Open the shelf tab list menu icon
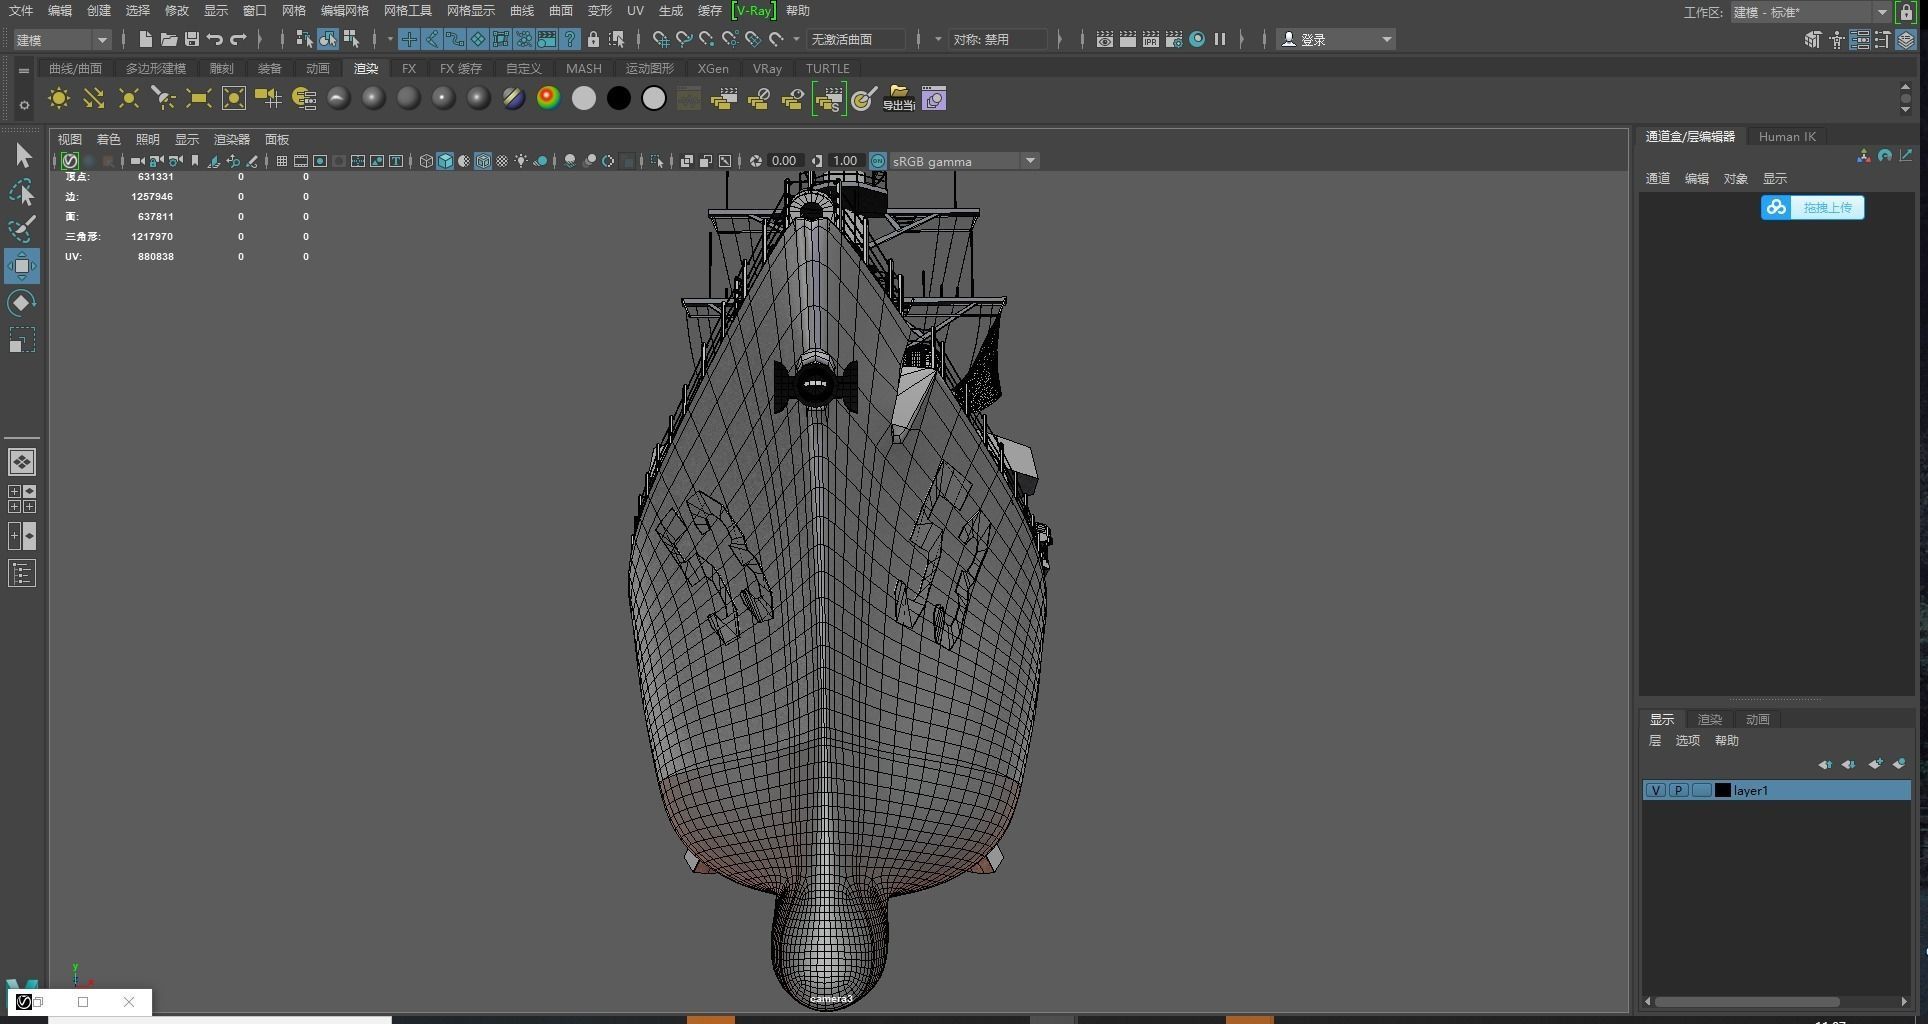This screenshot has height=1024, width=1928. coord(24,71)
